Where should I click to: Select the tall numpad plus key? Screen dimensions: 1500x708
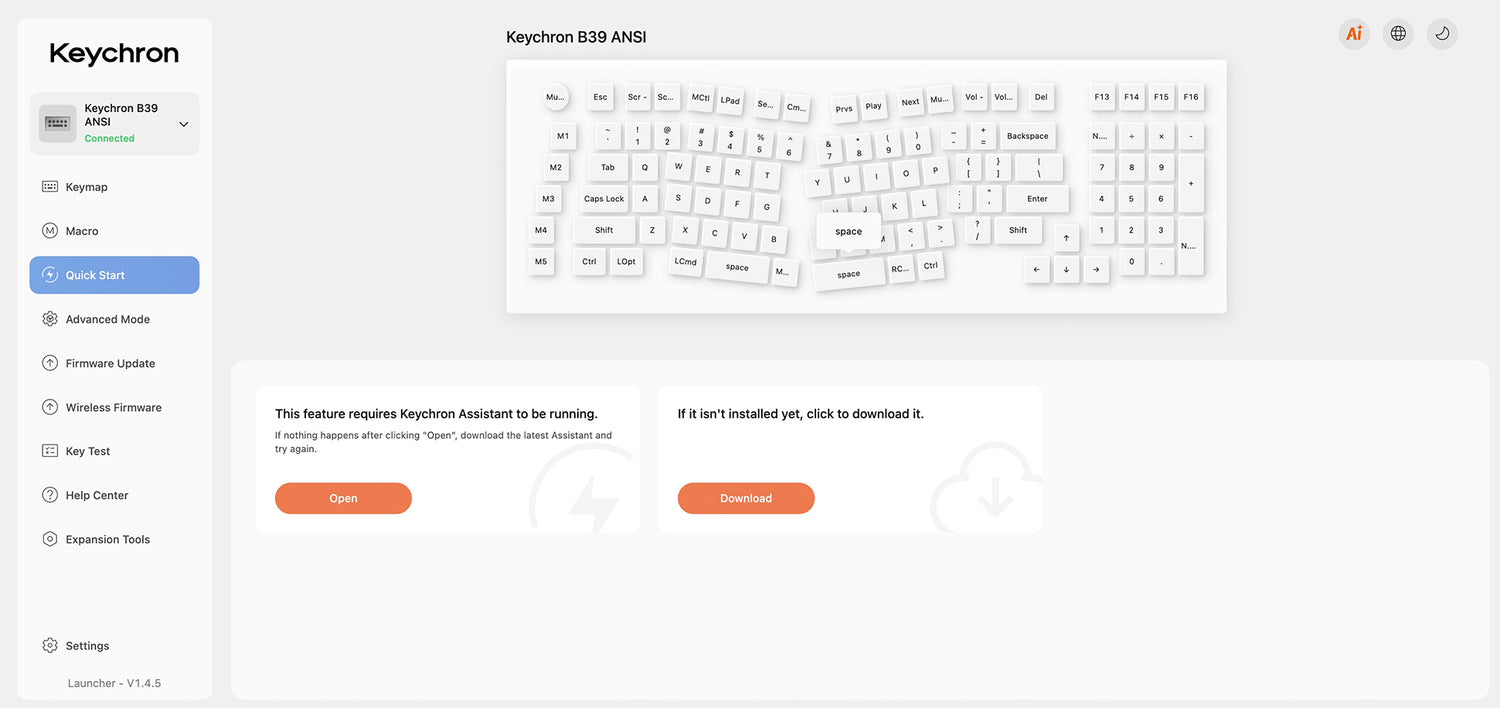[1191, 183]
